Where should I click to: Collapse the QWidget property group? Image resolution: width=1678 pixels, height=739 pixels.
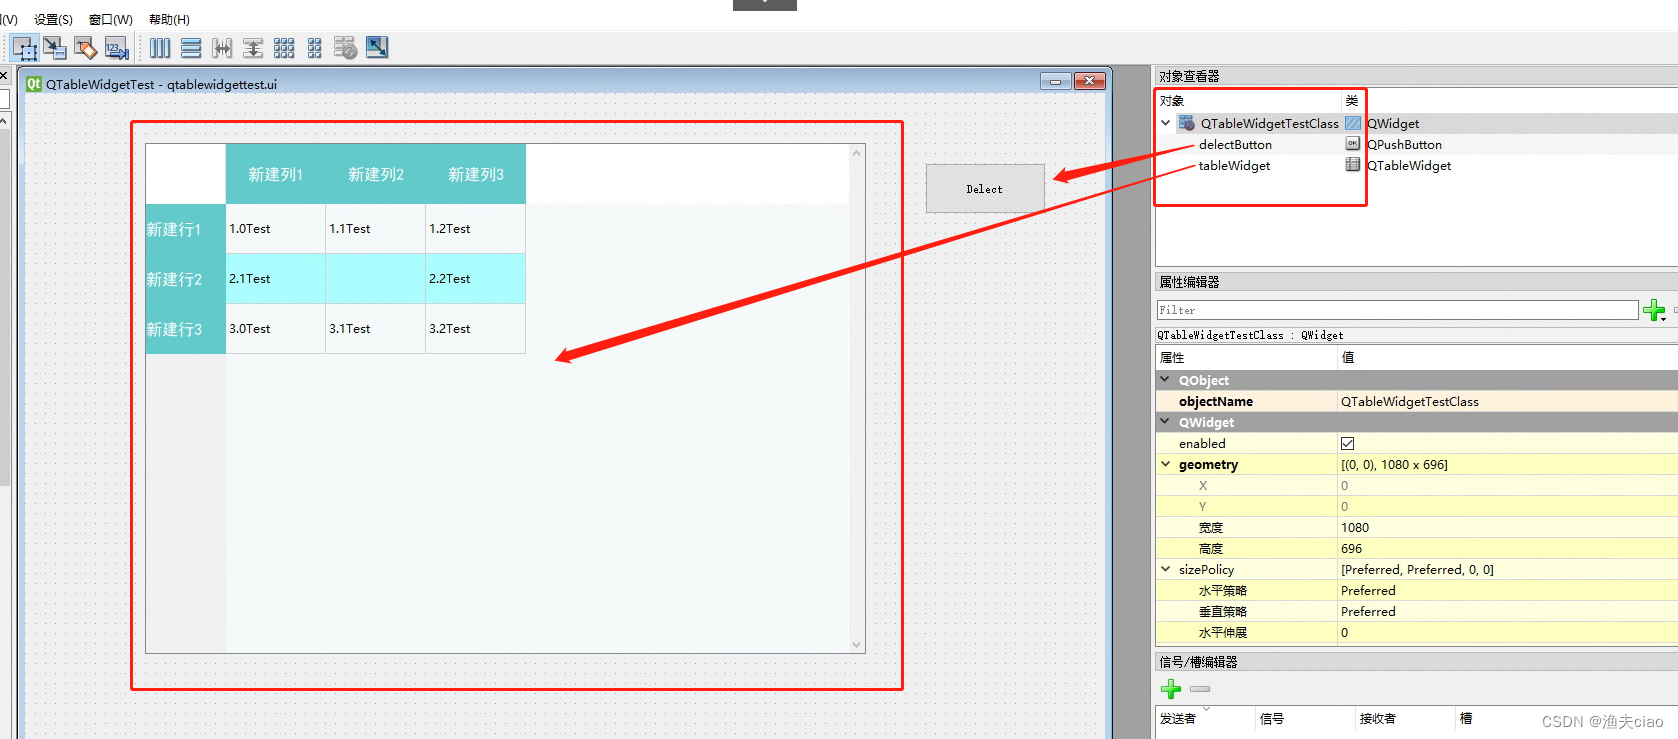pos(1165,422)
